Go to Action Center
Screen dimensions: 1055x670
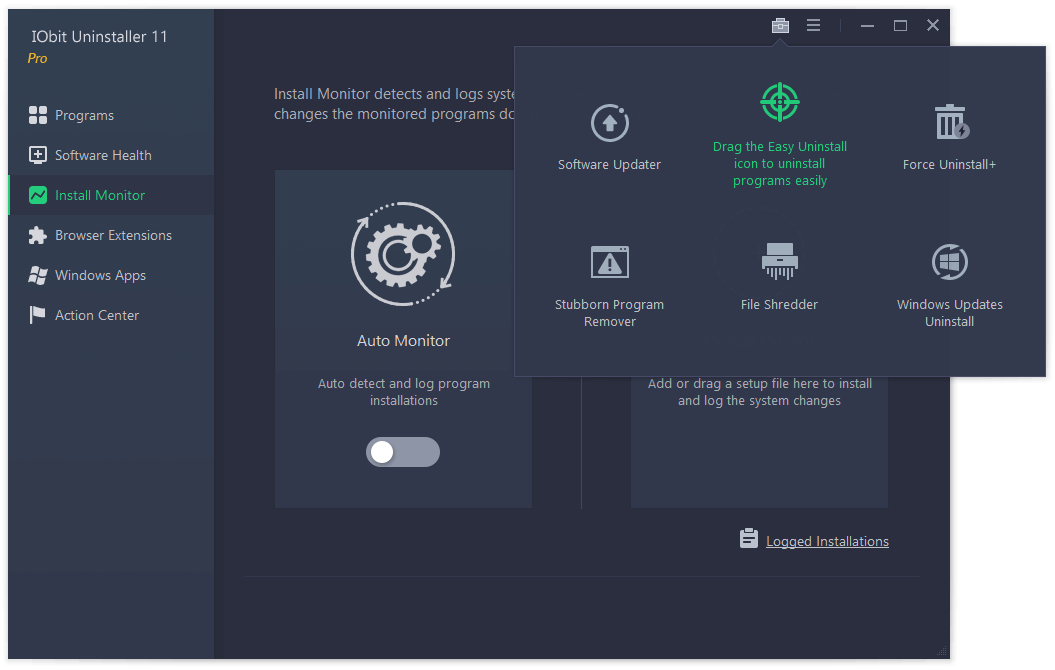pos(112,315)
